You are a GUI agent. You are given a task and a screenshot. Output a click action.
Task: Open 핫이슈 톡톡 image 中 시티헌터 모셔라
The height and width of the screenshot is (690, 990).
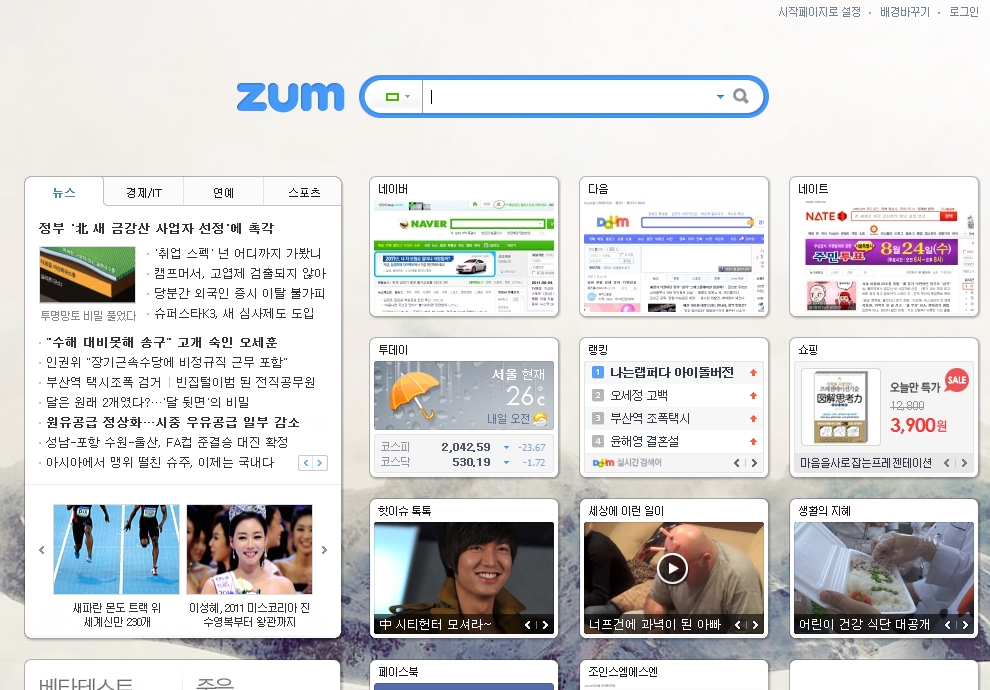tap(464, 578)
